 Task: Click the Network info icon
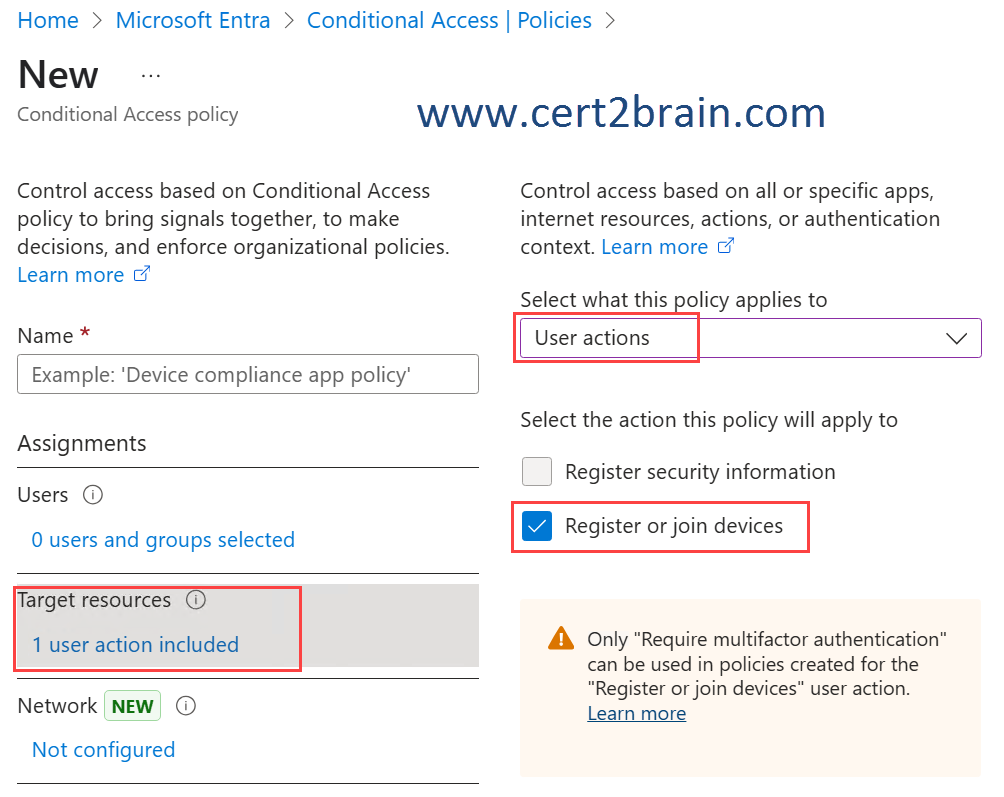pyautogui.click(x=186, y=705)
